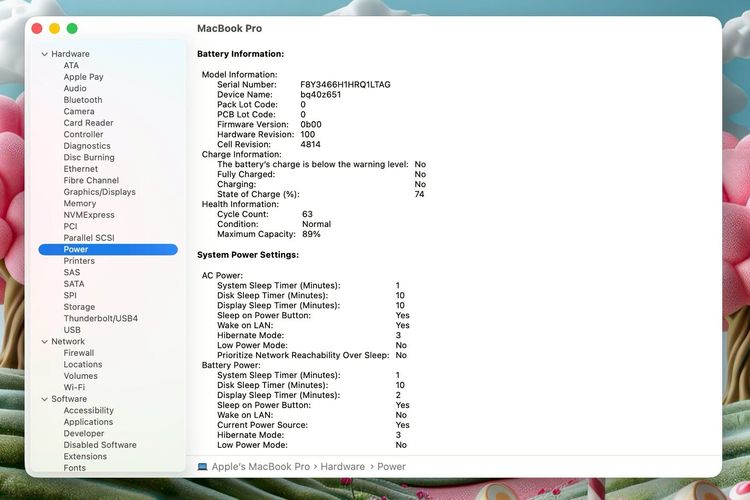Image resolution: width=750 pixels, height=500 pixels.
Task: Click serial number F8Y3466H1HRQ1LTAG
Action: (345, 85)
